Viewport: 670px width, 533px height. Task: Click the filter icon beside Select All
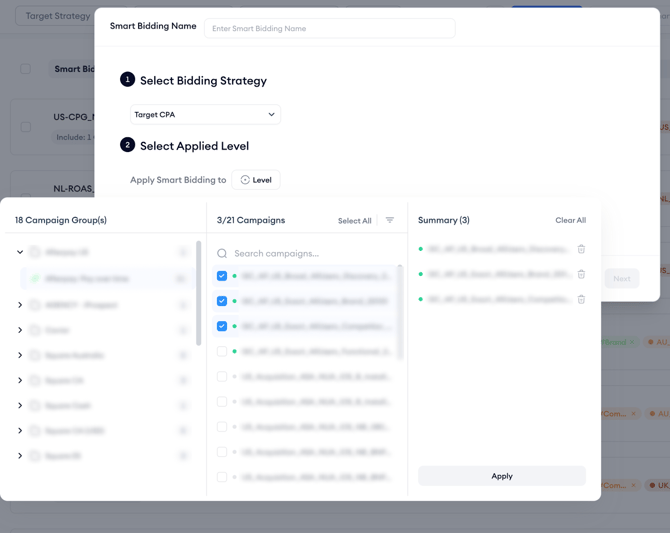[x=390, y=220]
